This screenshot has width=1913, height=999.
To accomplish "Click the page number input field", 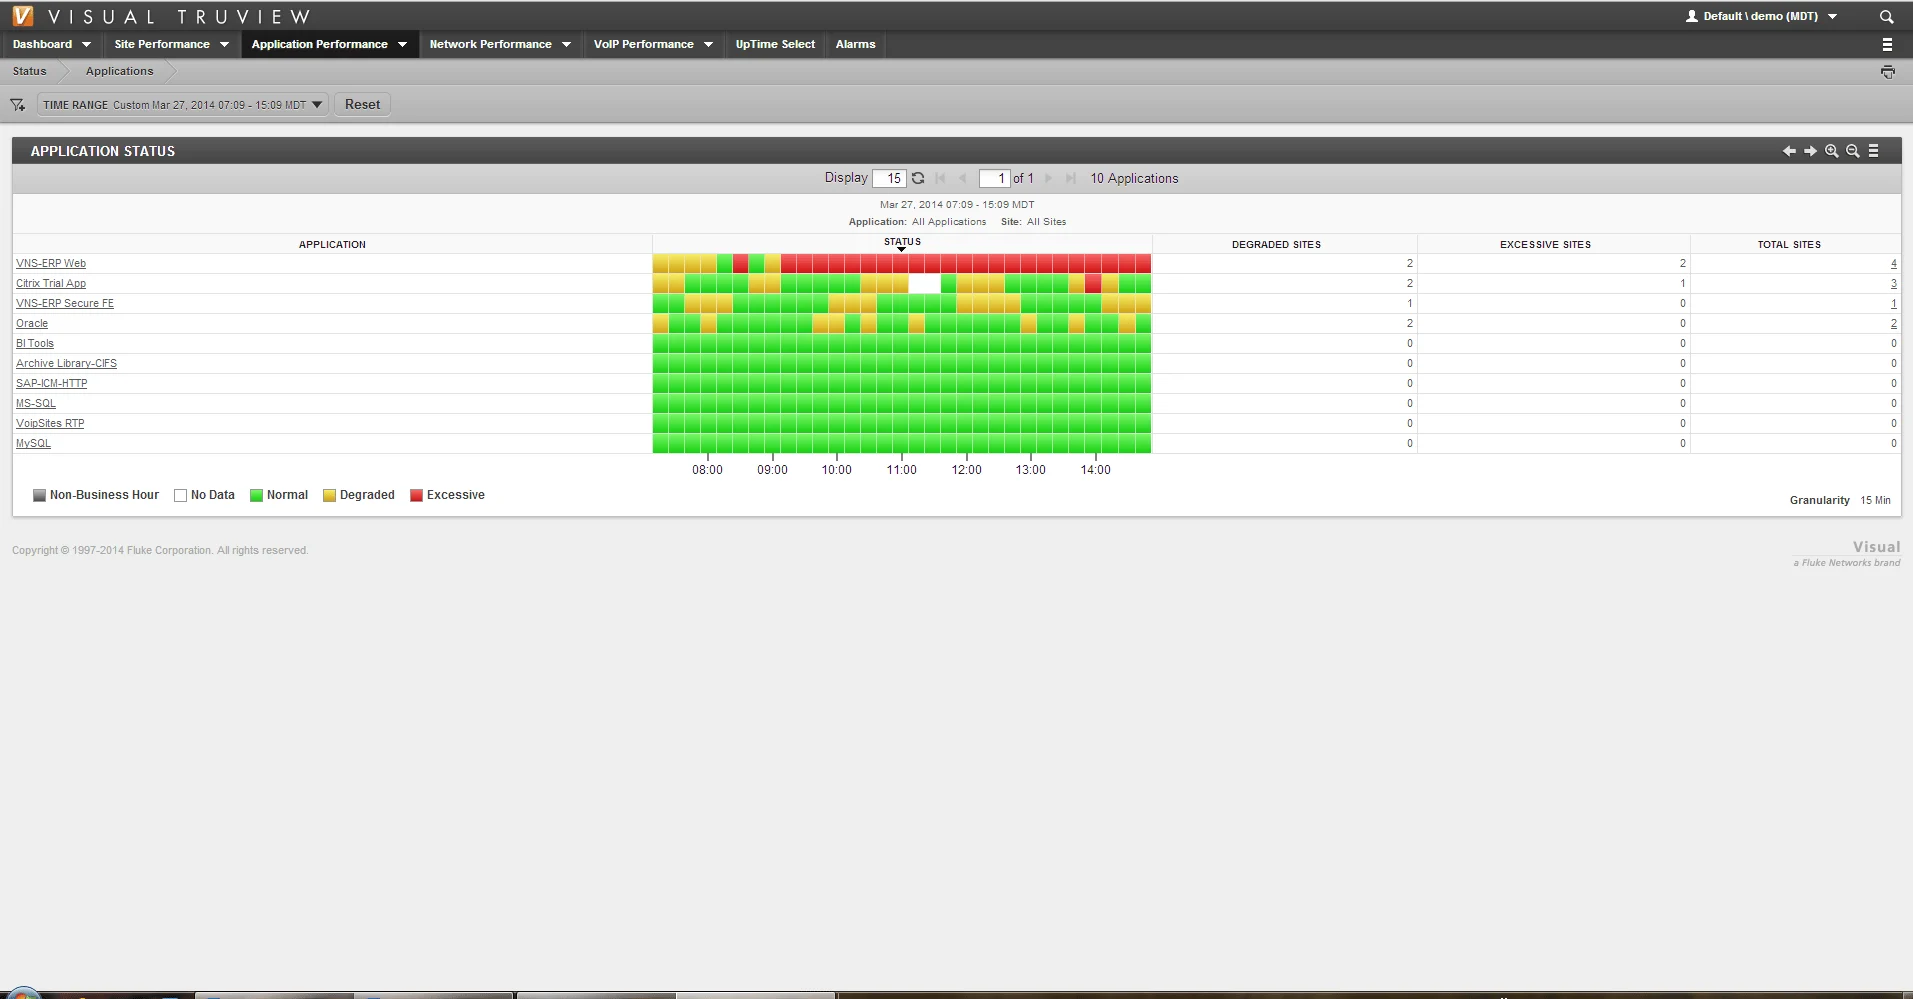I will coord(994,178).
